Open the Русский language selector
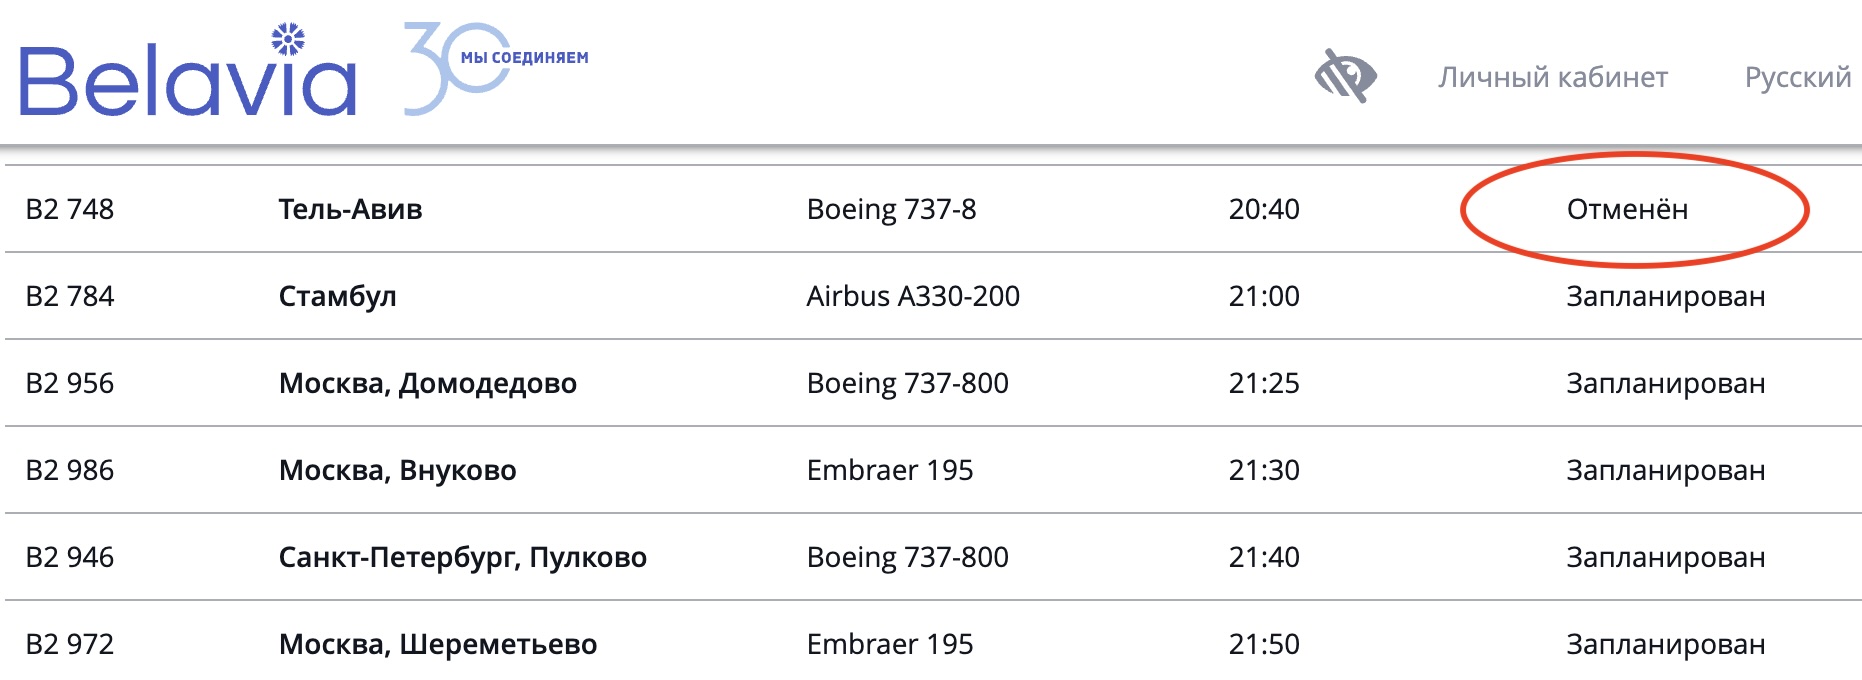This screenshot has height=680, width=1862. tap(1797, 77)
